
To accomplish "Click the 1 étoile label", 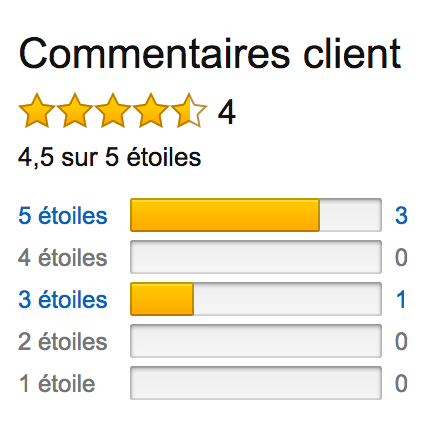I will 57,383.
